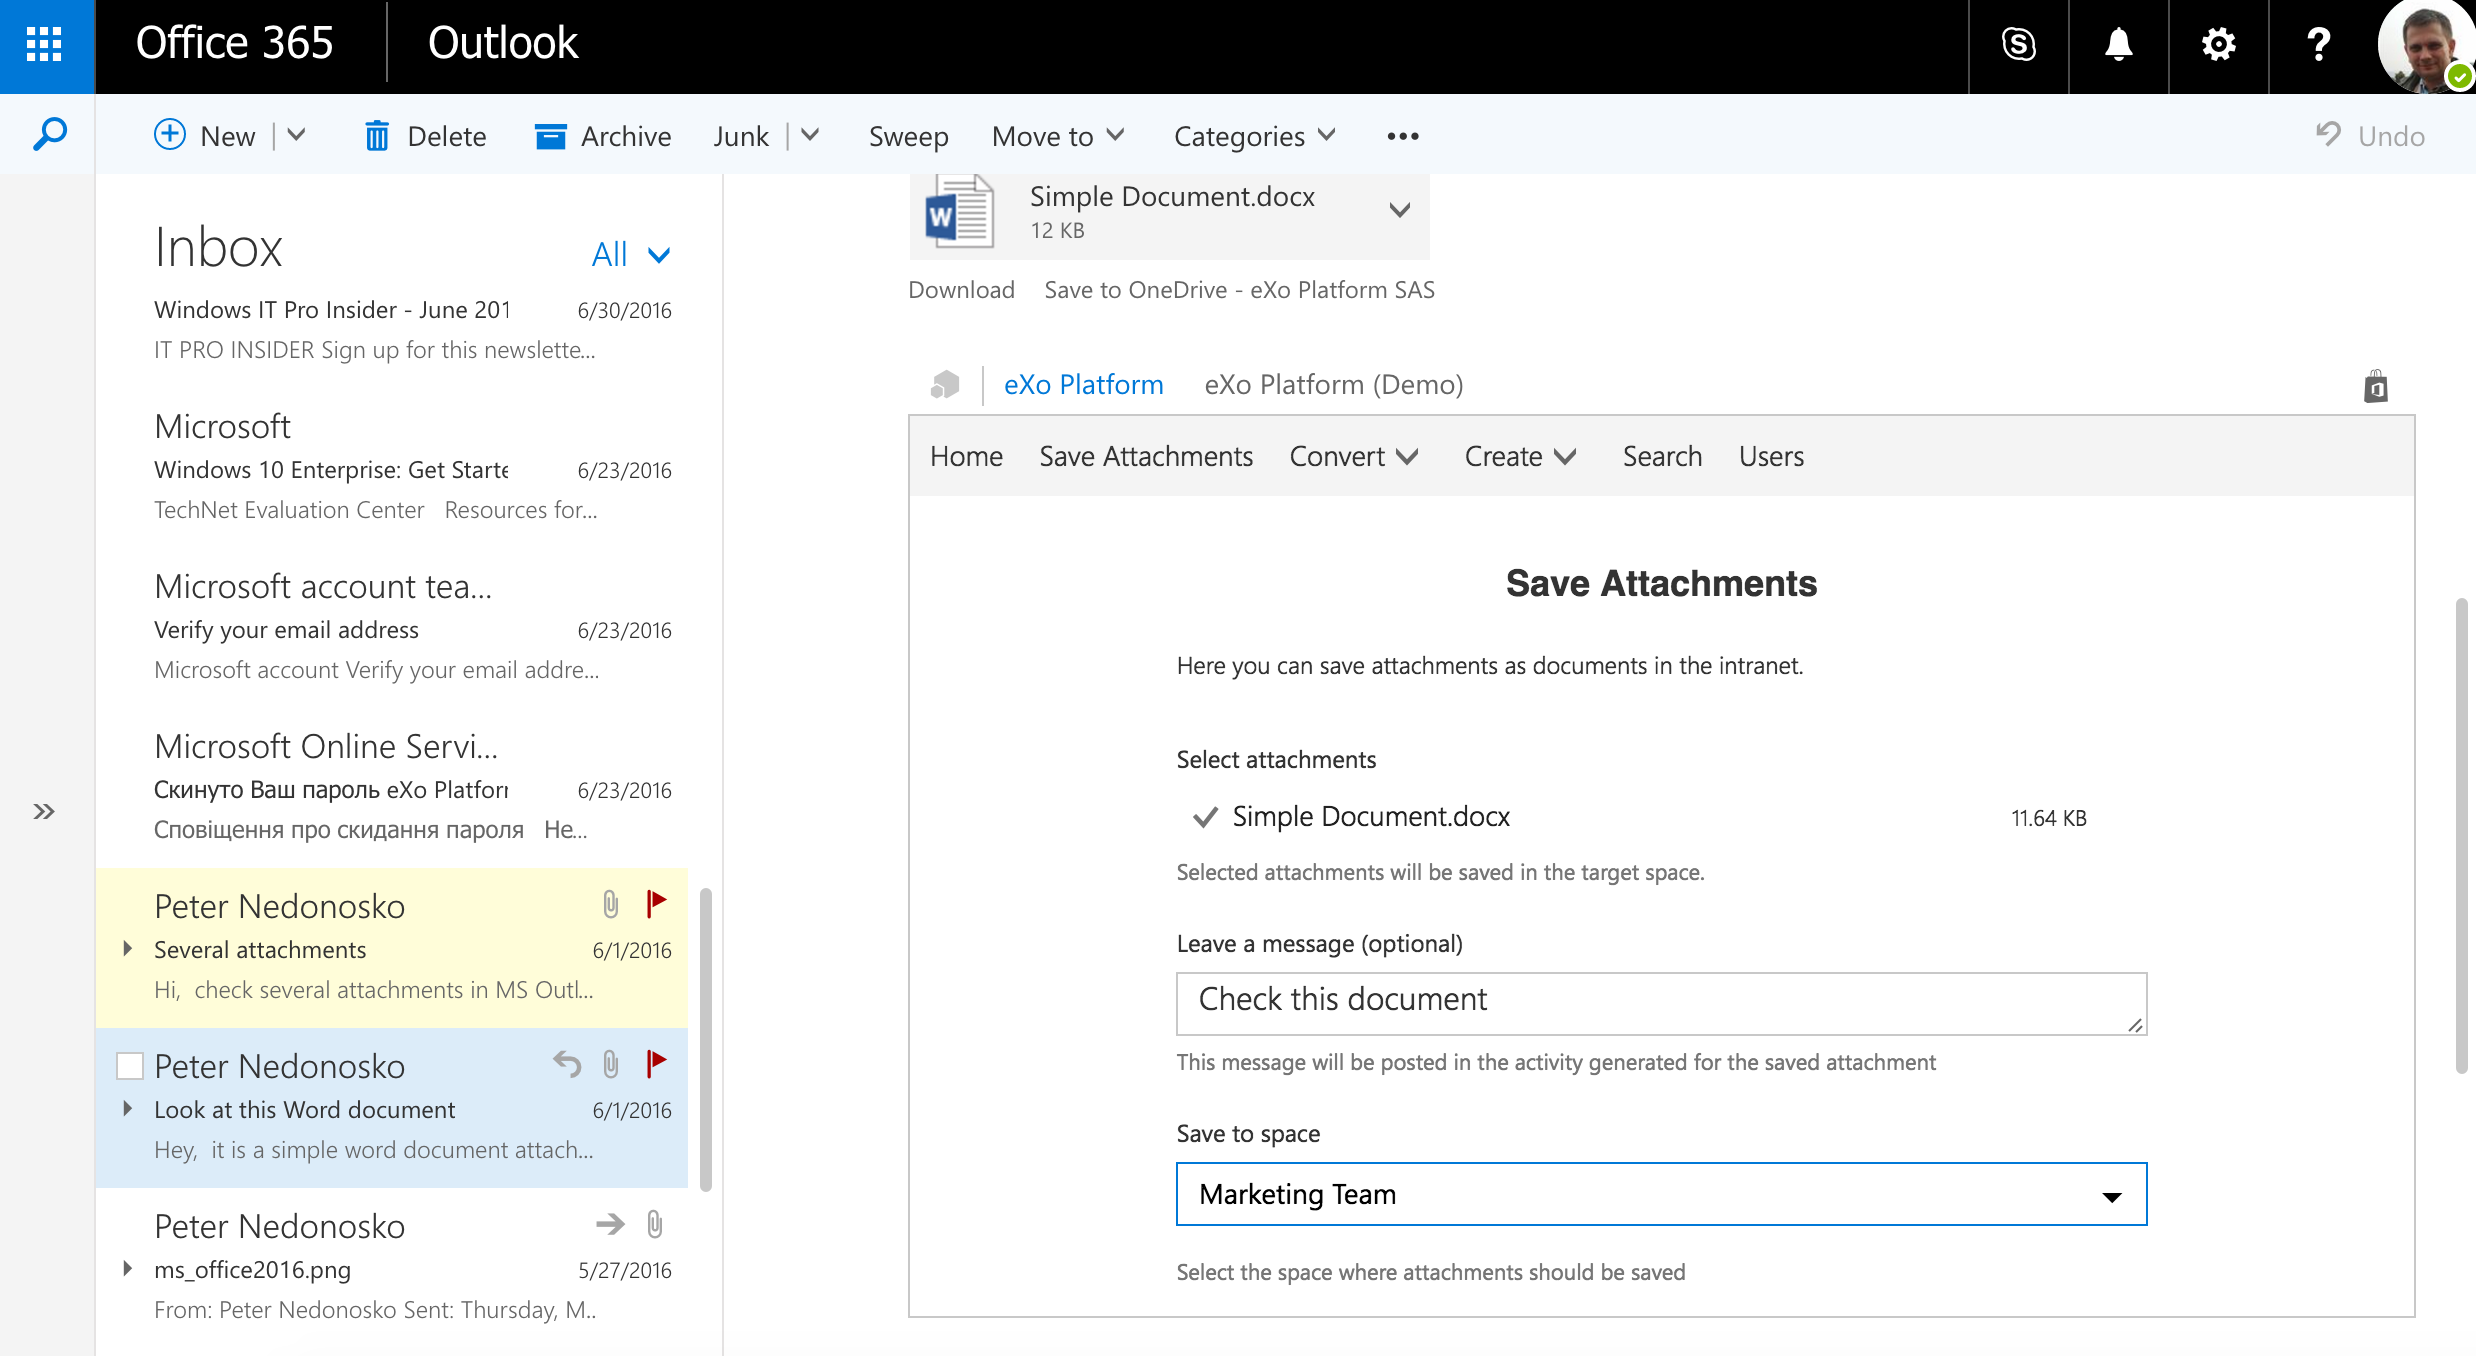Viewport: 2476px width, 1356px height.
Task: Tick checkbox beside Look at this Word document mail
Action: tap(130, 1066)
